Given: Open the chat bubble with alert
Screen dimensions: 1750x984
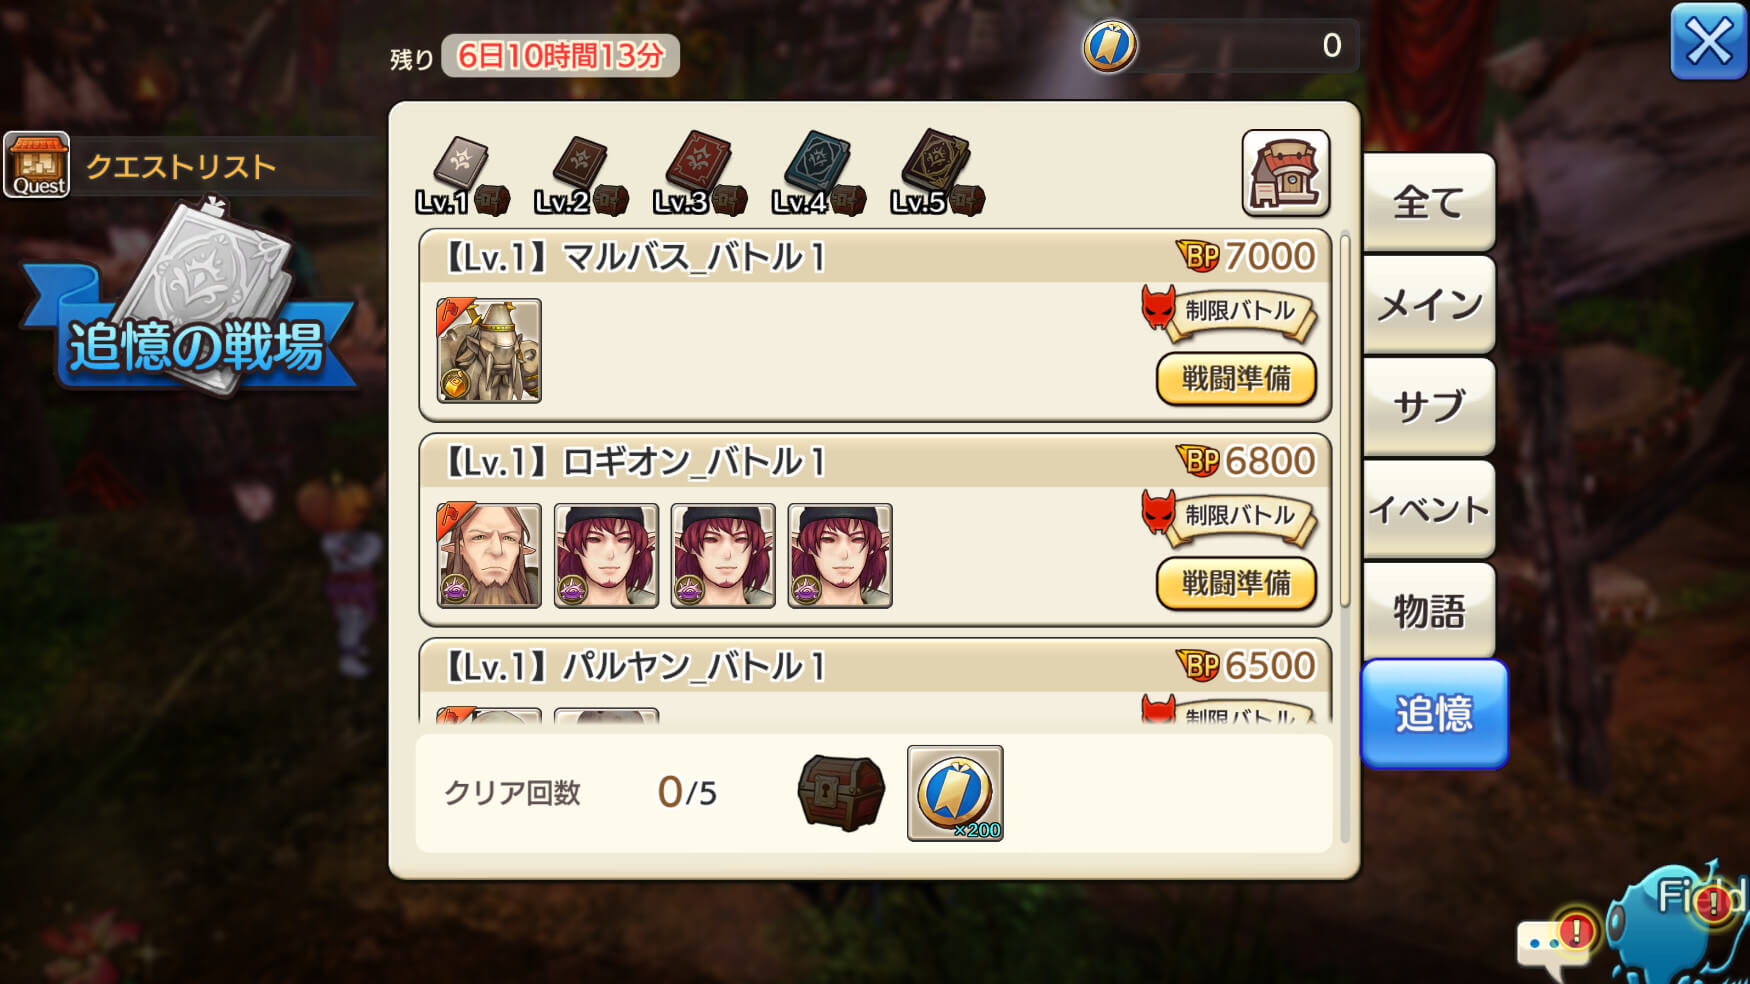Looking at the screenshot, I should [1555, 942].
